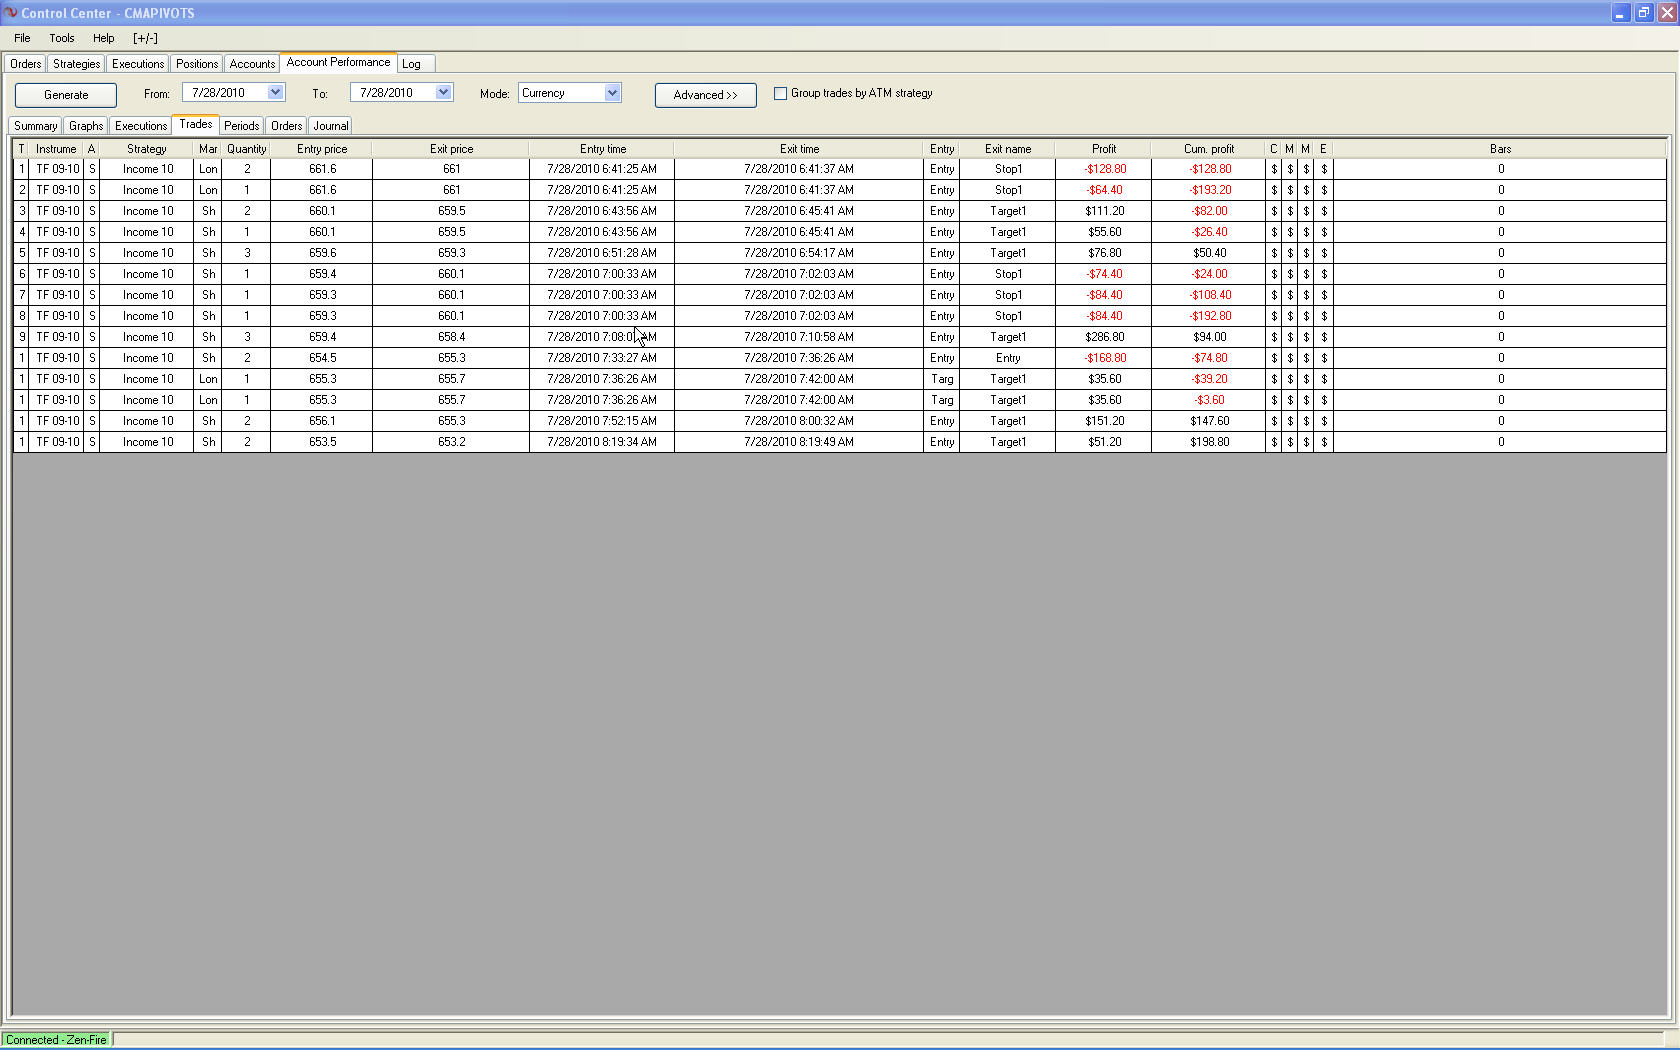
Task: Open the Tools menu
Action: tap(62, 38)
